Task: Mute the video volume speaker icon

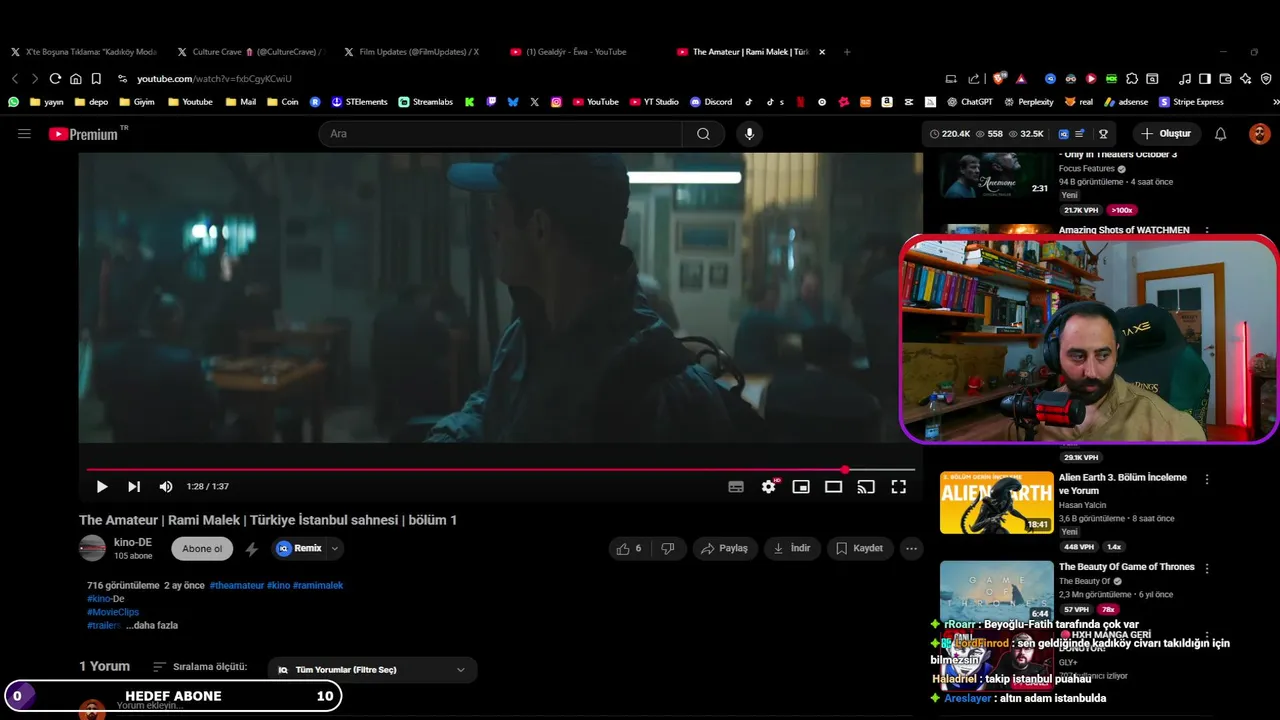Action: [x=166, y=487]
